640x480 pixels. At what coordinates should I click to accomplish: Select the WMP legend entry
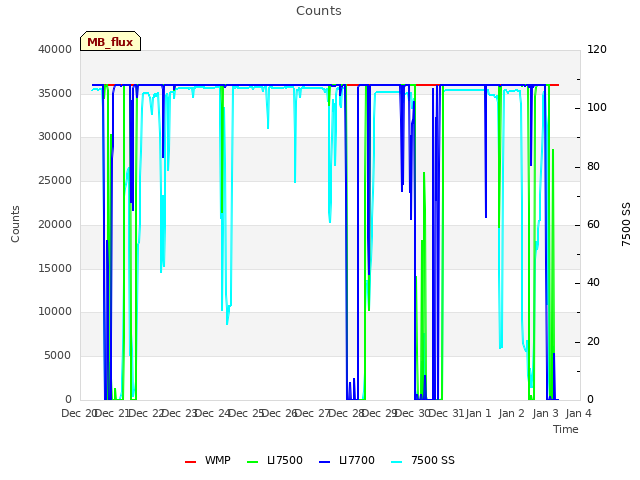207,460
